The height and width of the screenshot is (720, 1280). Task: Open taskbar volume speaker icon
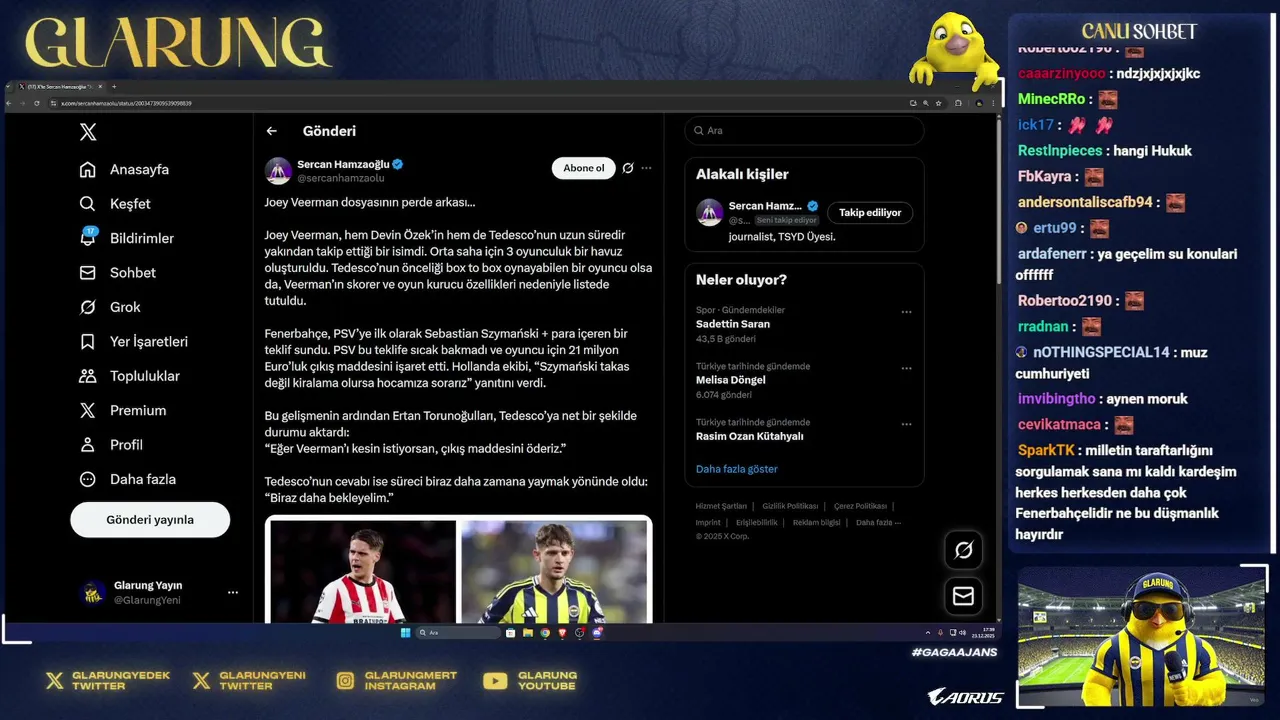[962, 632]
